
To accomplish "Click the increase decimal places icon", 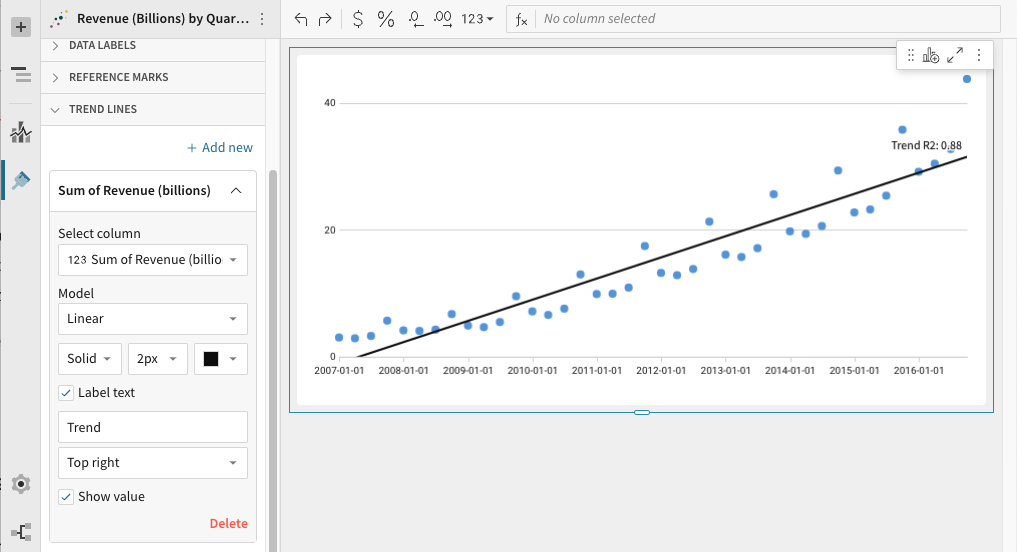I will click(x=444, y=19).
